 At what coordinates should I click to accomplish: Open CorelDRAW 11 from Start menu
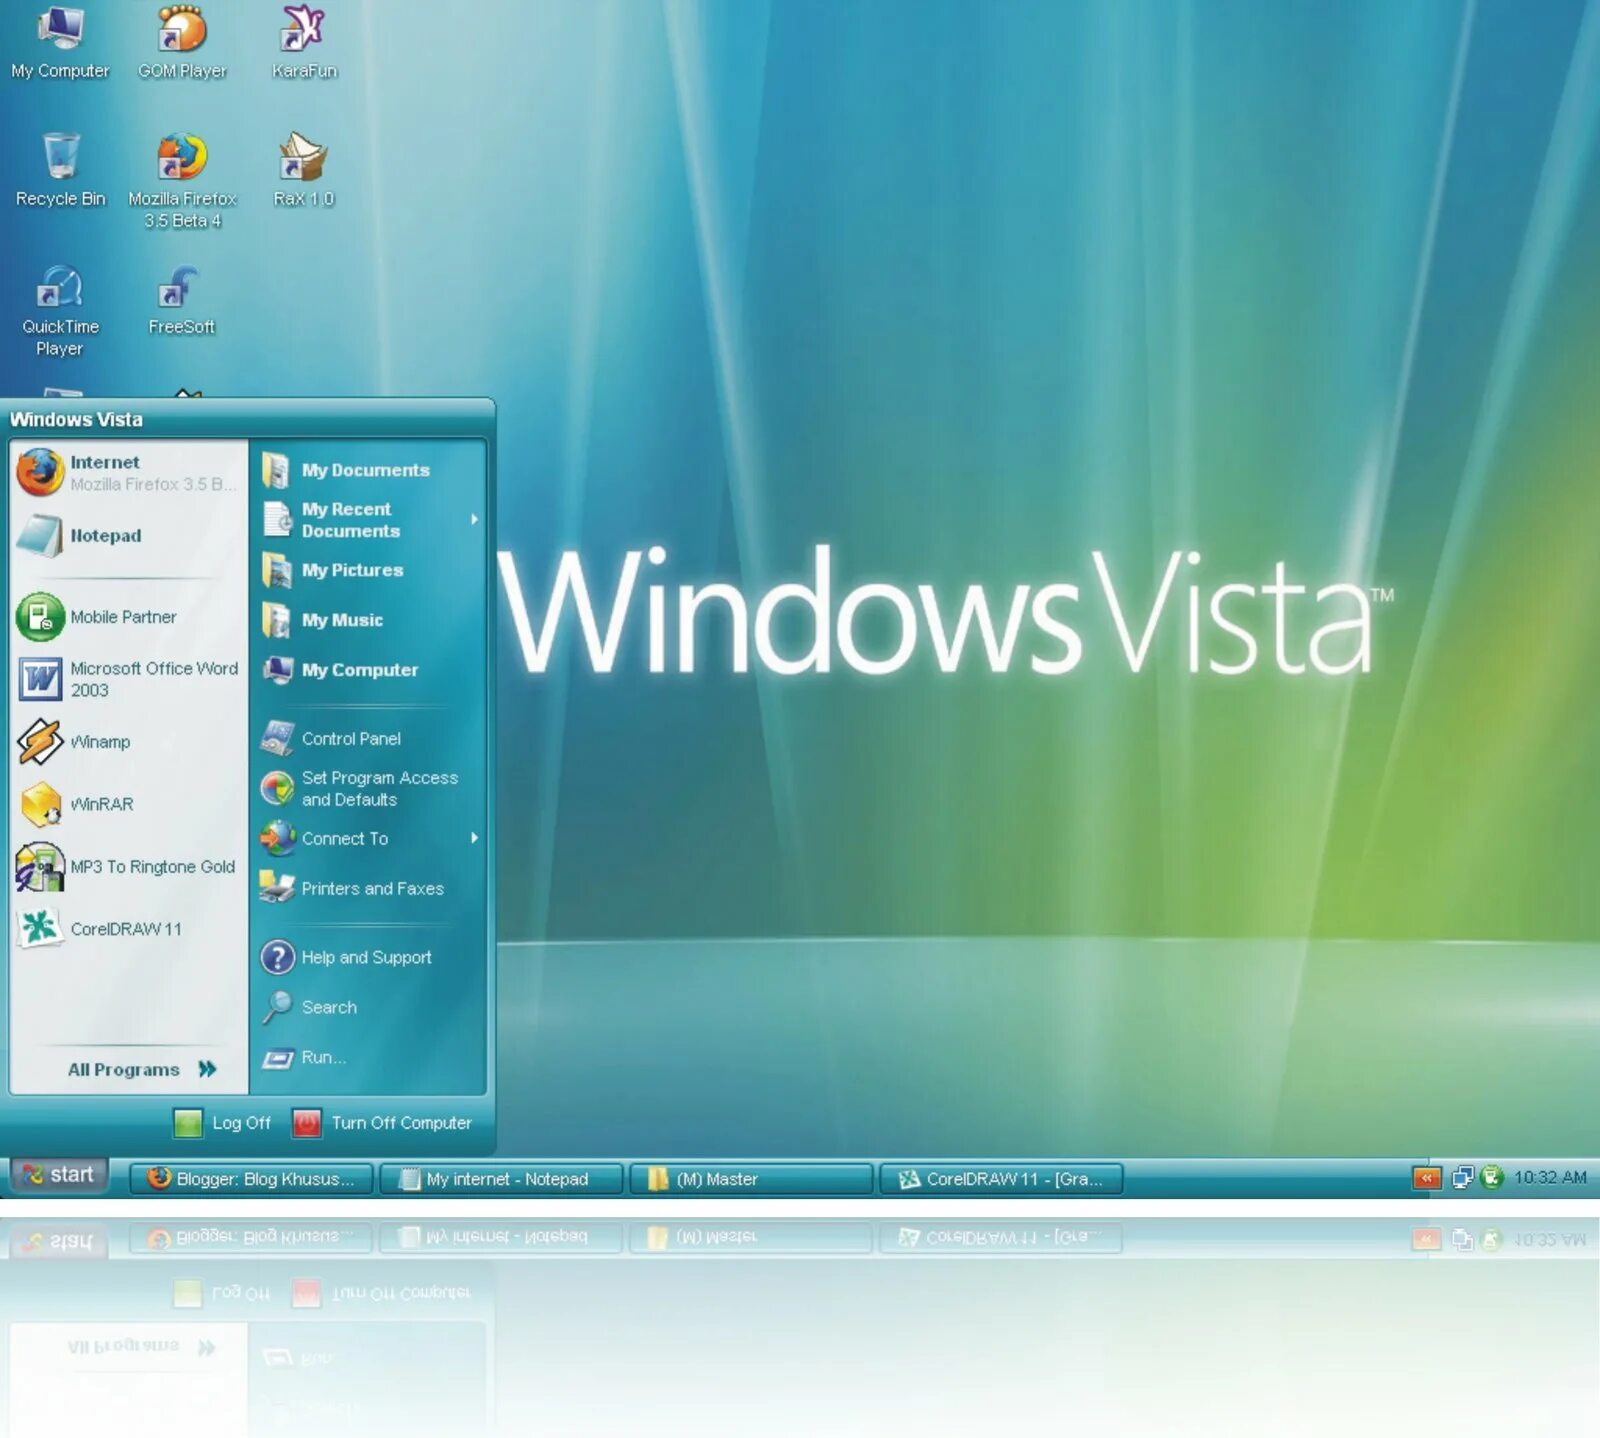click(128, 929)
